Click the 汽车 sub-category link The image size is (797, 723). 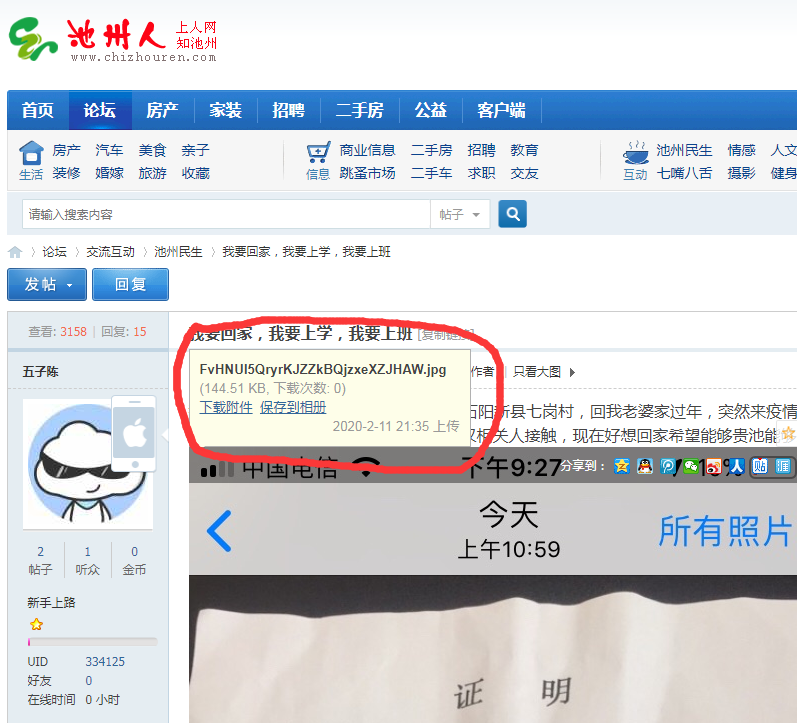click(109, 150)
